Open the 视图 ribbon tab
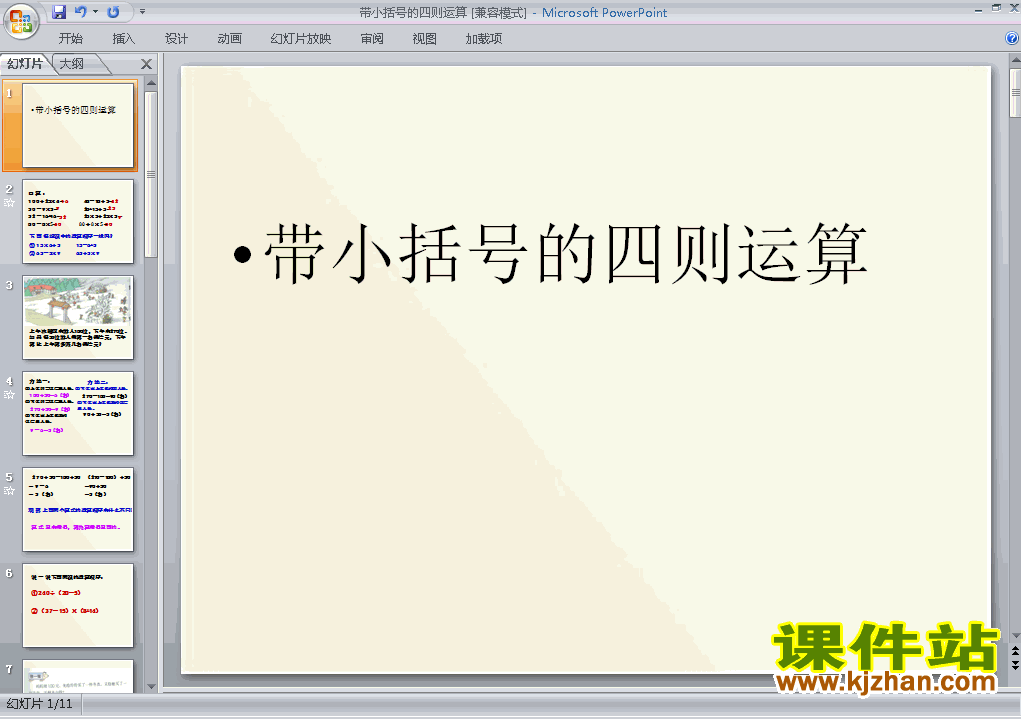 click(x=425, y=39)
